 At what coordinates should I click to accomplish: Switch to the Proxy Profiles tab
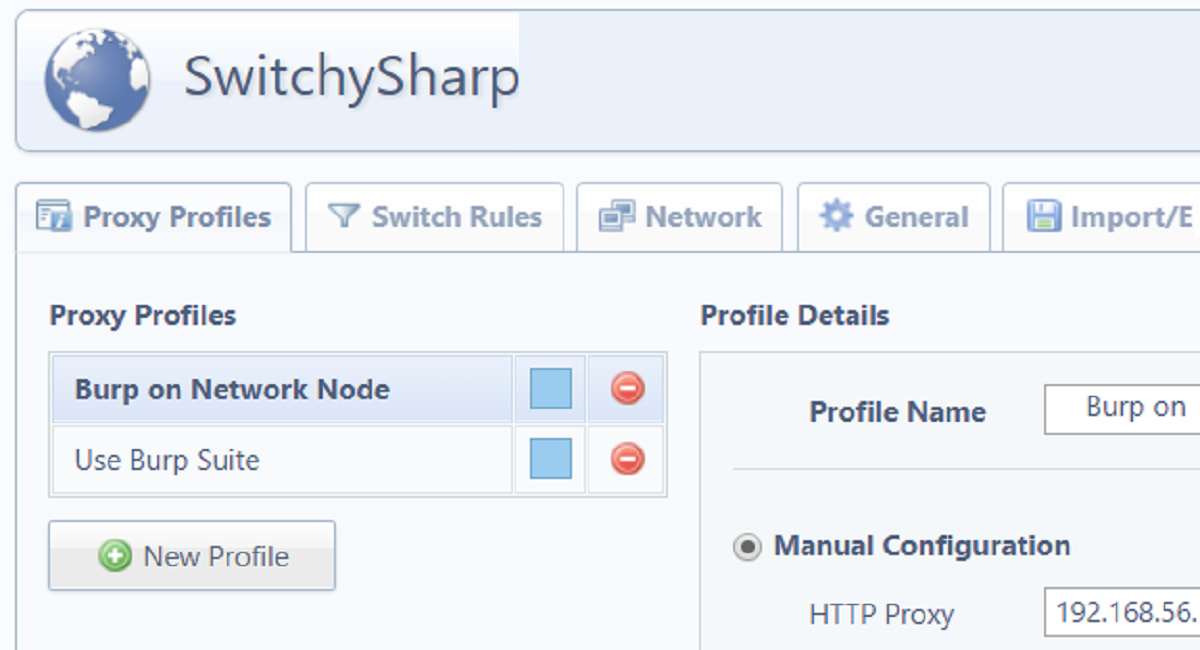tap(154, 217)
